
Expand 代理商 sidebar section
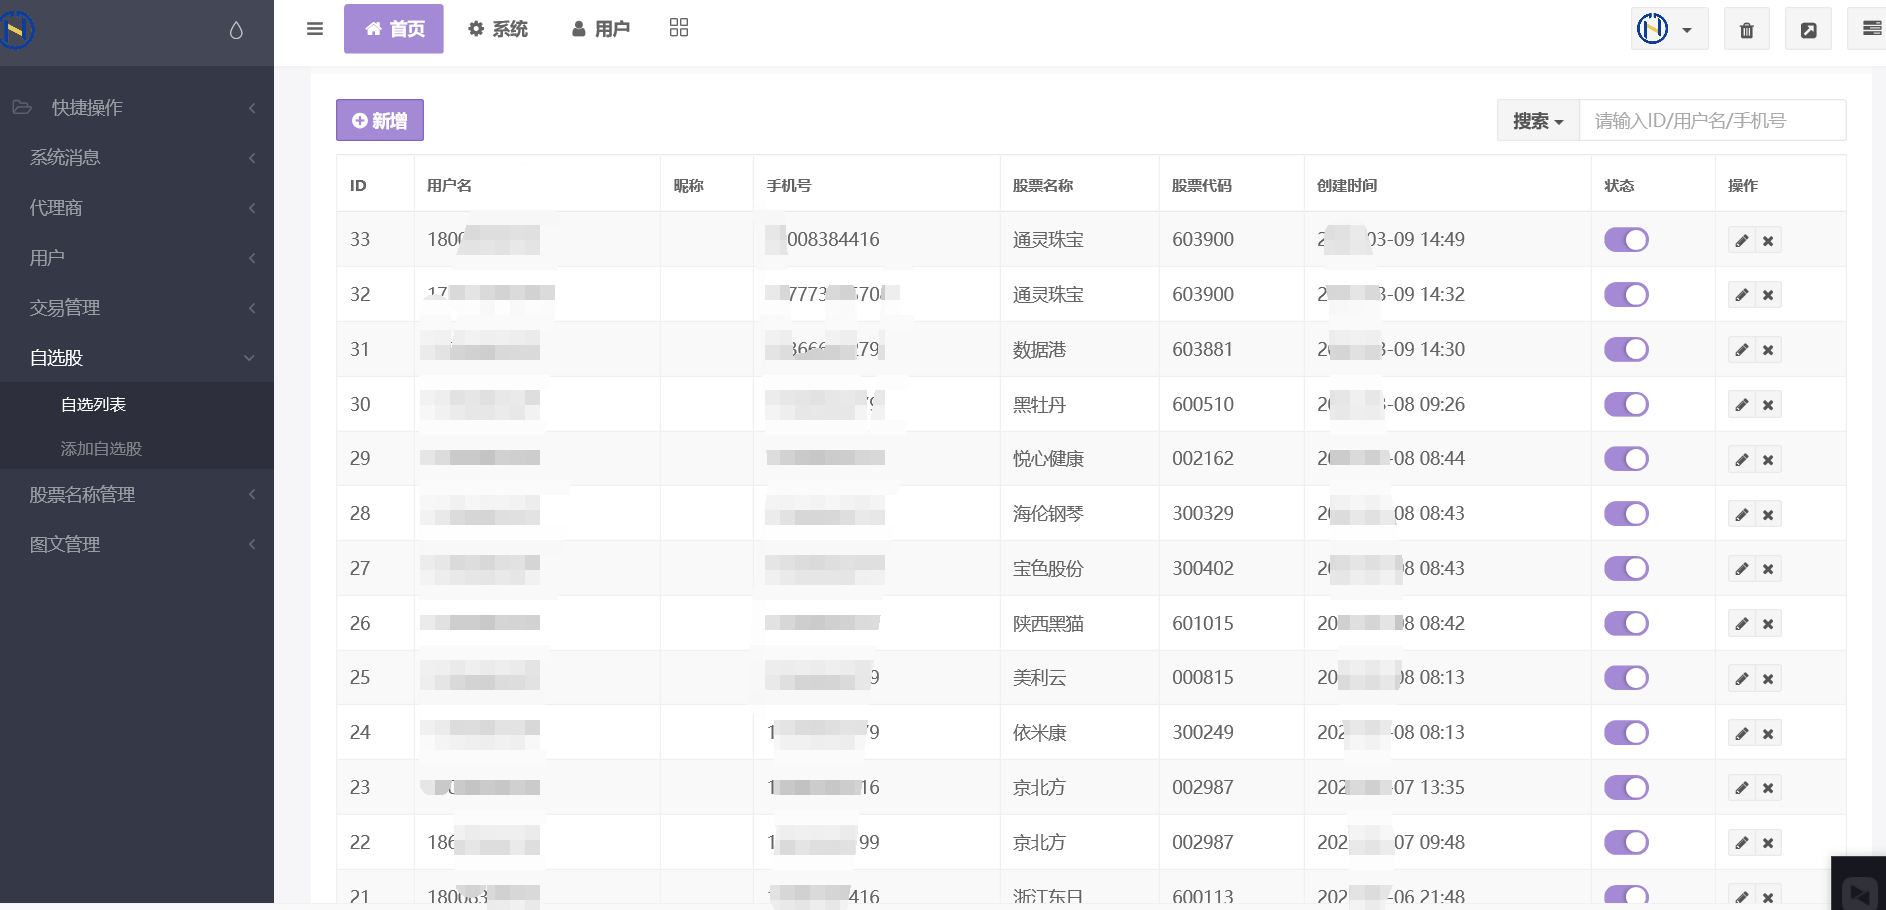pos(137,208)
